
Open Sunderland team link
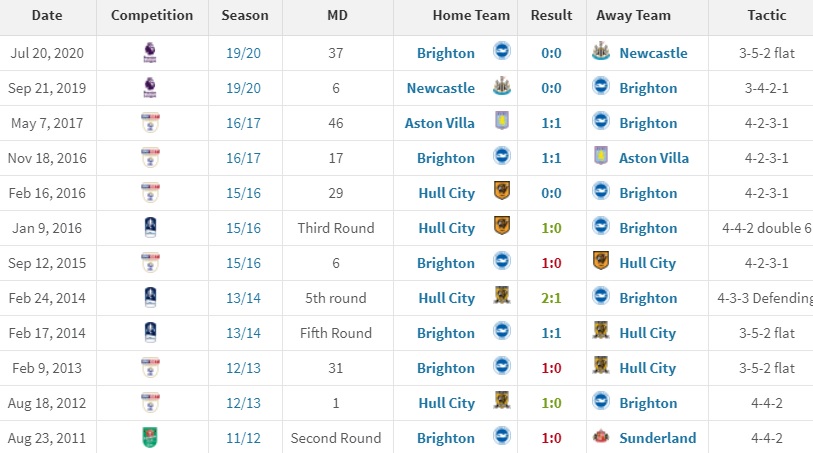657,438
